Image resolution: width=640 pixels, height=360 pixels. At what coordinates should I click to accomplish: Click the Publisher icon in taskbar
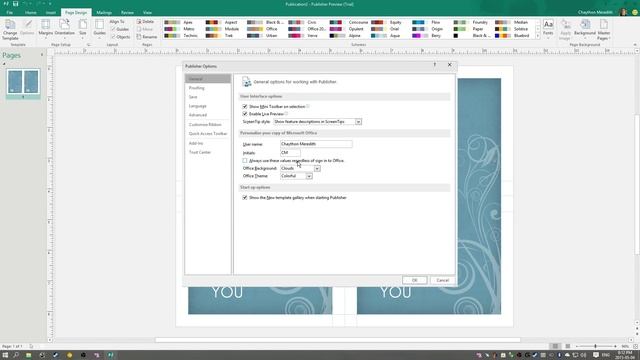pos(111,355)
